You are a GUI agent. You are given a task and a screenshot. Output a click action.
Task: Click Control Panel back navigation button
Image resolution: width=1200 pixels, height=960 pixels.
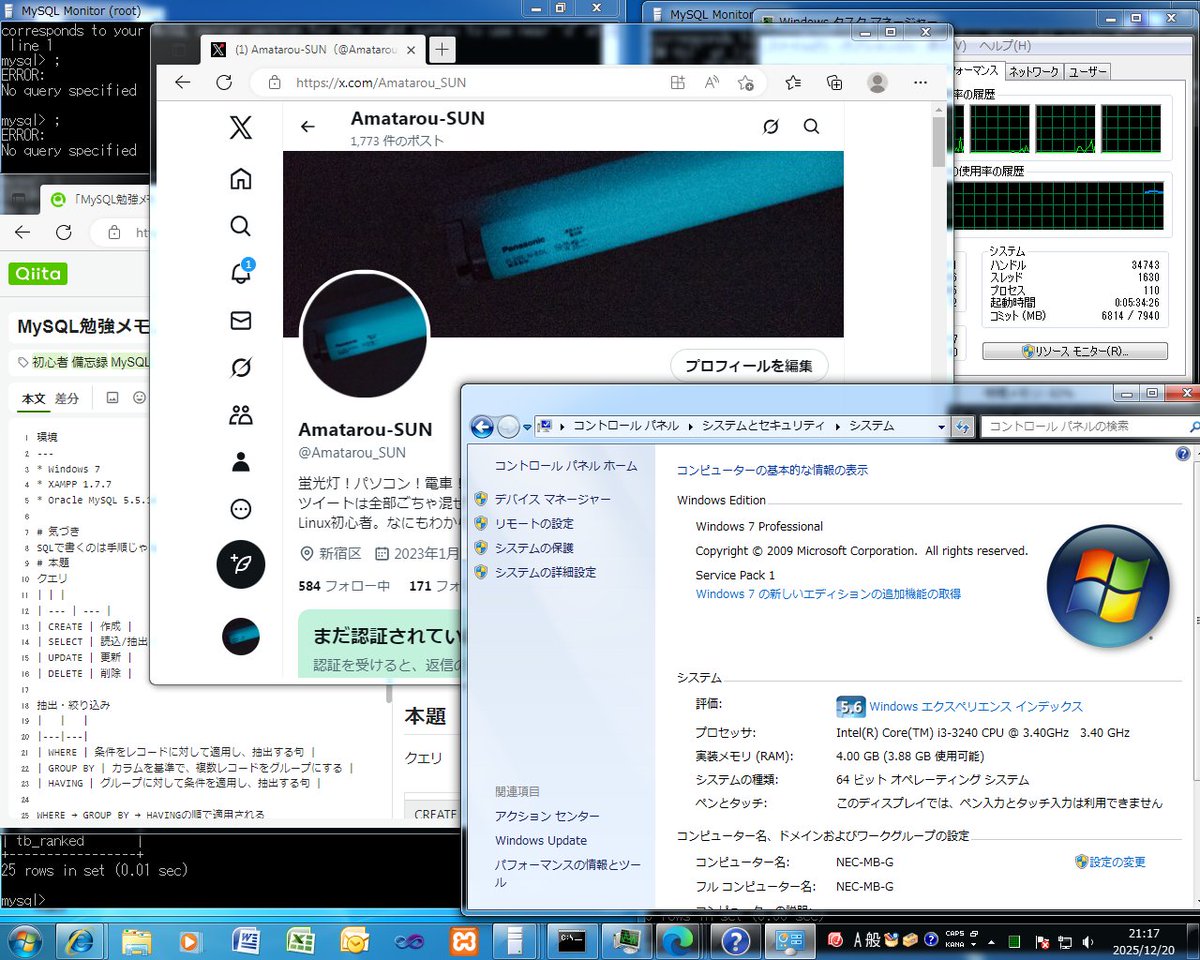[482, 427]
